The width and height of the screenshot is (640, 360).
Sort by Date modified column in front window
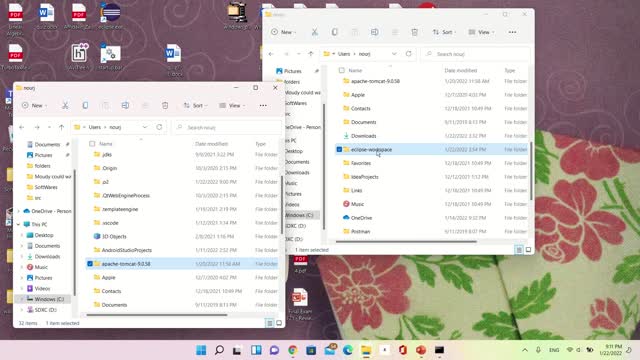(x=211, y=144)
